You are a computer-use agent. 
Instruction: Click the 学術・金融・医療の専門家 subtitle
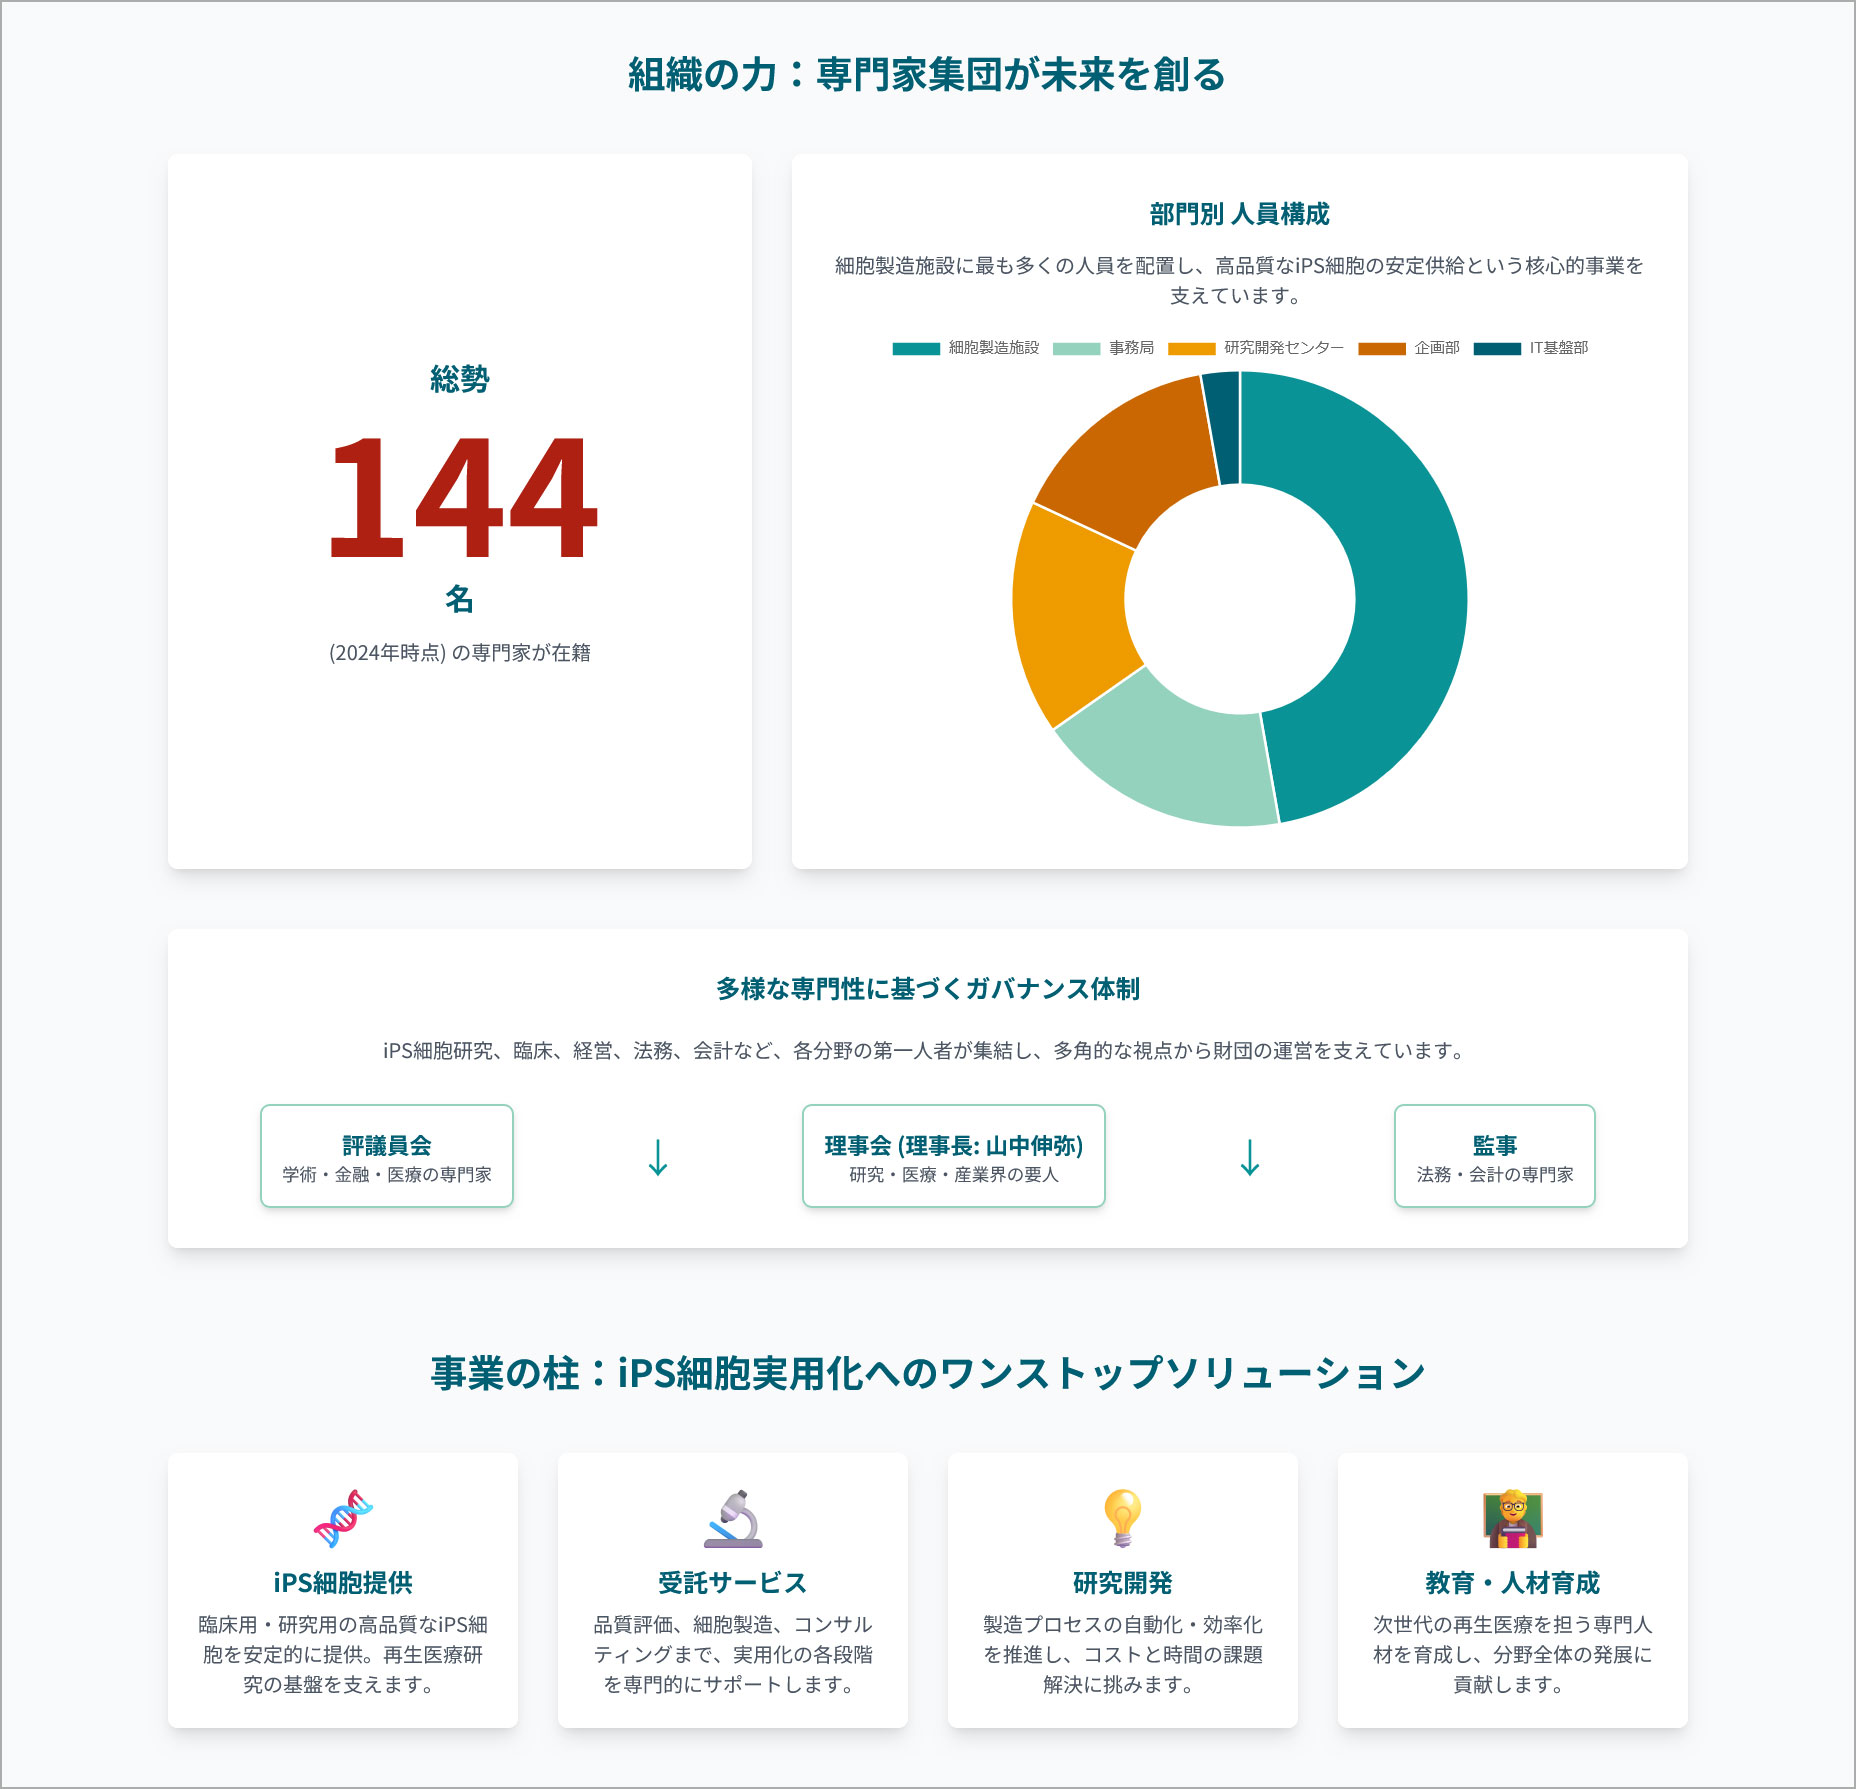387,1175
